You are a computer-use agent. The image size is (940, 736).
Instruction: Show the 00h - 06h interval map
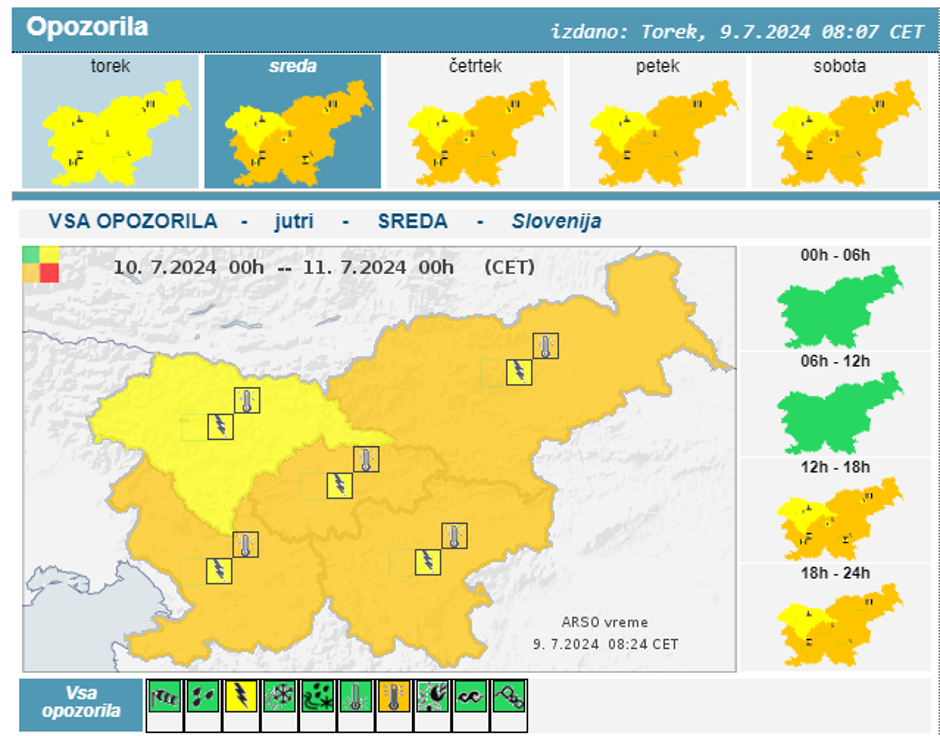[836, 298]
